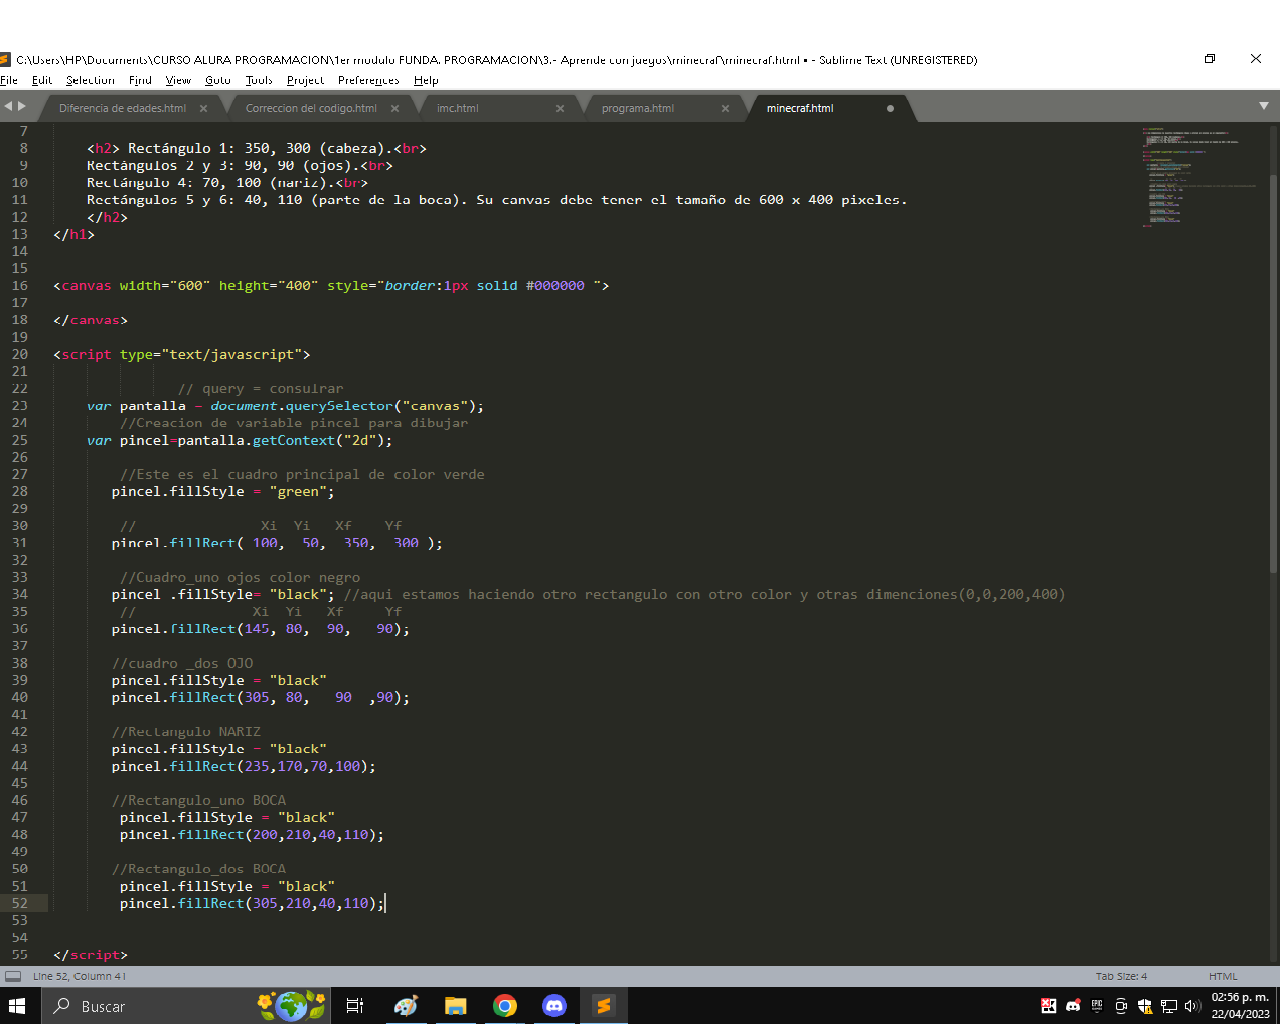The height and width of the screenshot is (1024, 1280).
Task: Open the Edit menu
Action: [x=42, y=80]
